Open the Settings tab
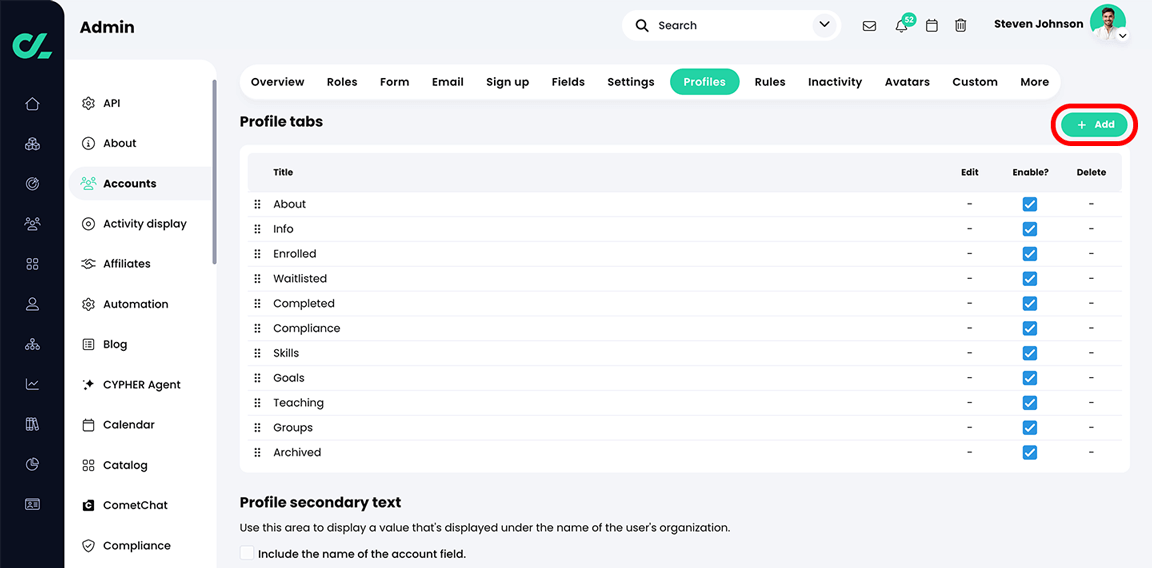Image resolution: width=1152 pixels, height=568 pixels. click(x=630, y=82)
